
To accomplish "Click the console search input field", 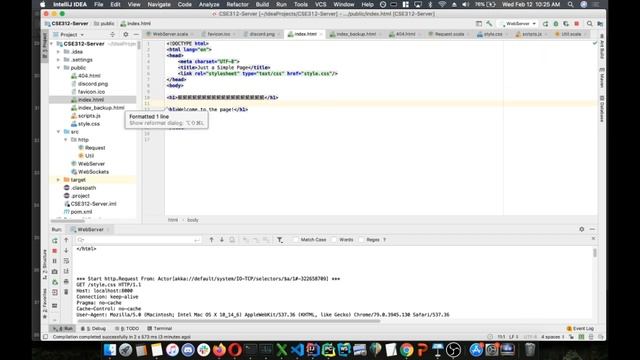I will [139, 240].
